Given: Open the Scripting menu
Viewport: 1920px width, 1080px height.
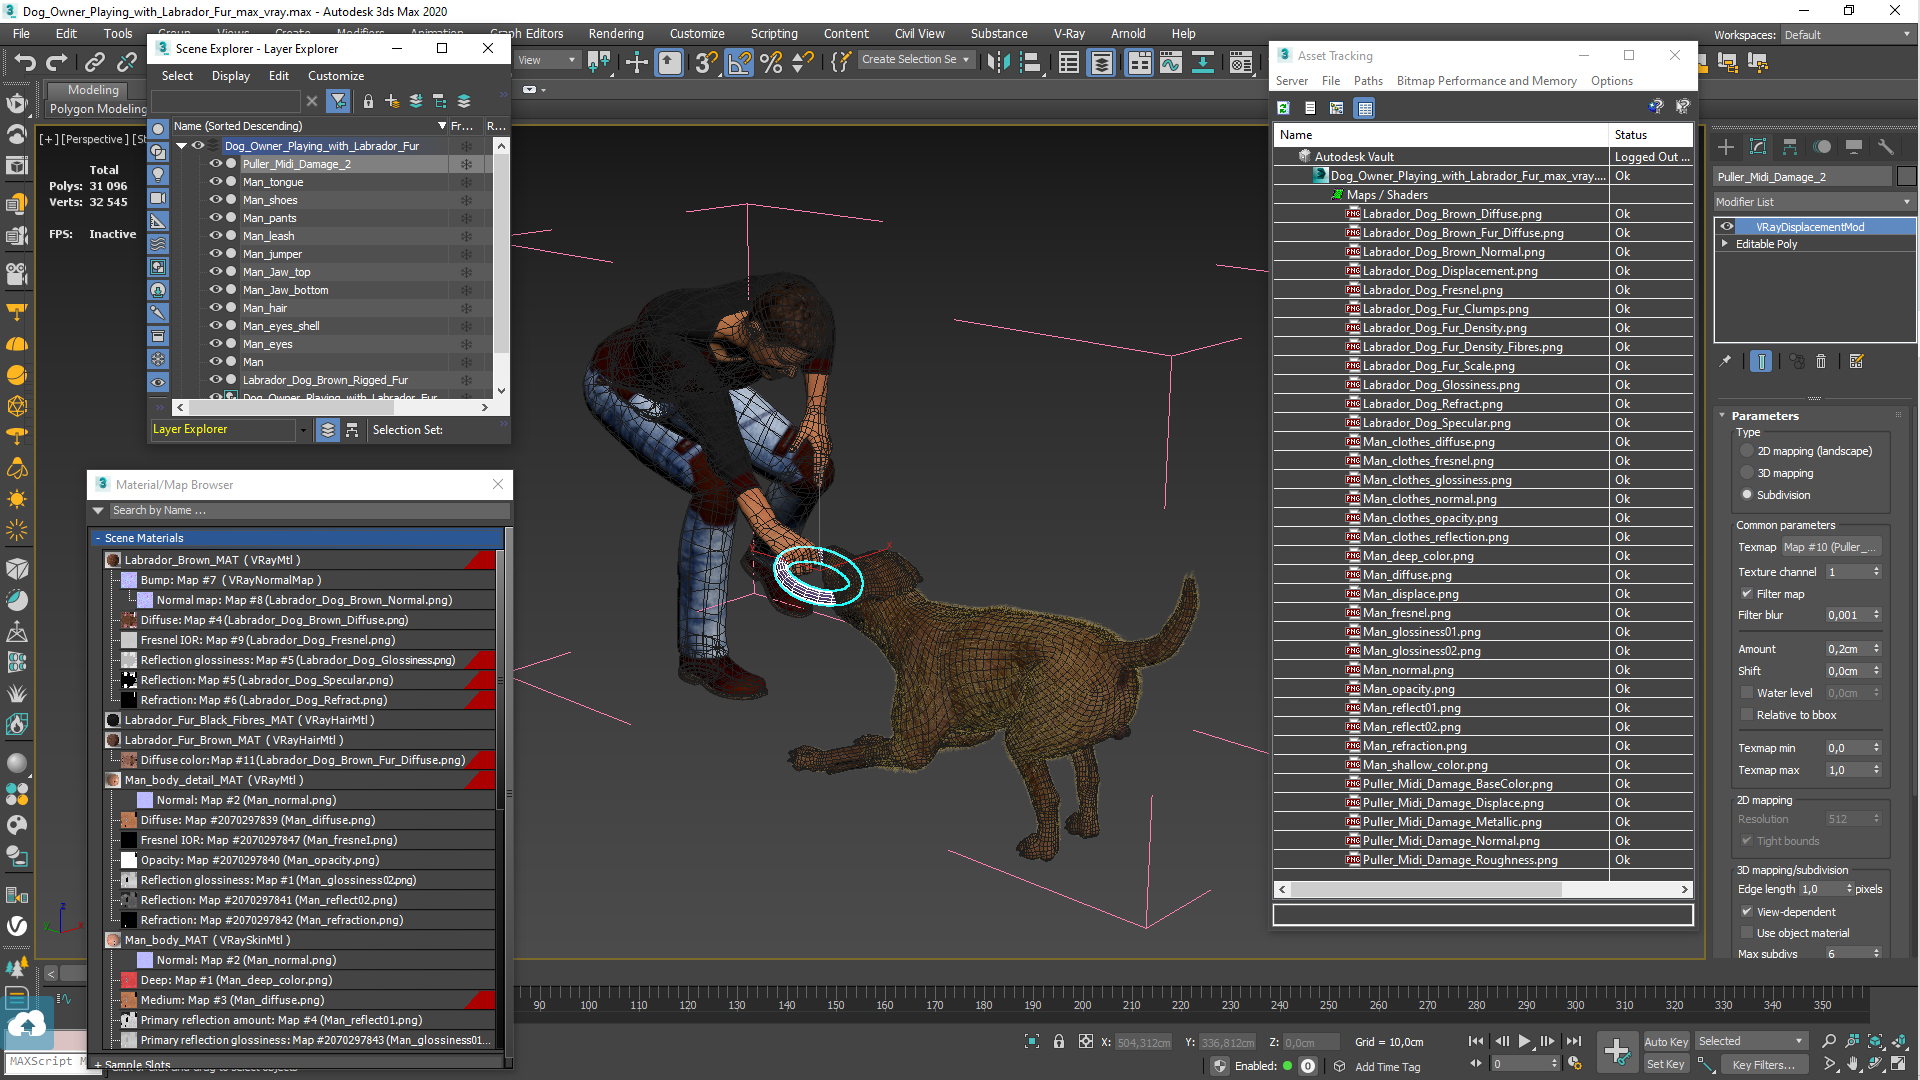Looking at the screenshot, I should tap(774, 33).
